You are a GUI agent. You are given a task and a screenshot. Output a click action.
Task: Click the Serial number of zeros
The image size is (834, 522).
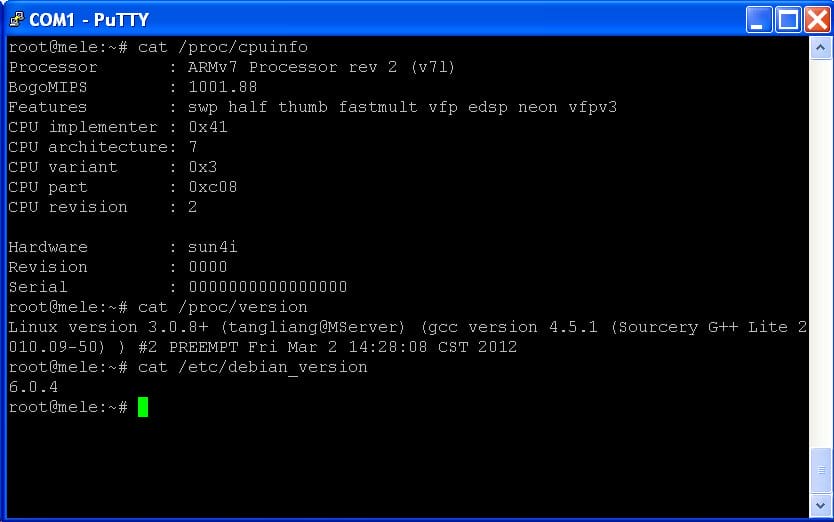pos(268,287)
